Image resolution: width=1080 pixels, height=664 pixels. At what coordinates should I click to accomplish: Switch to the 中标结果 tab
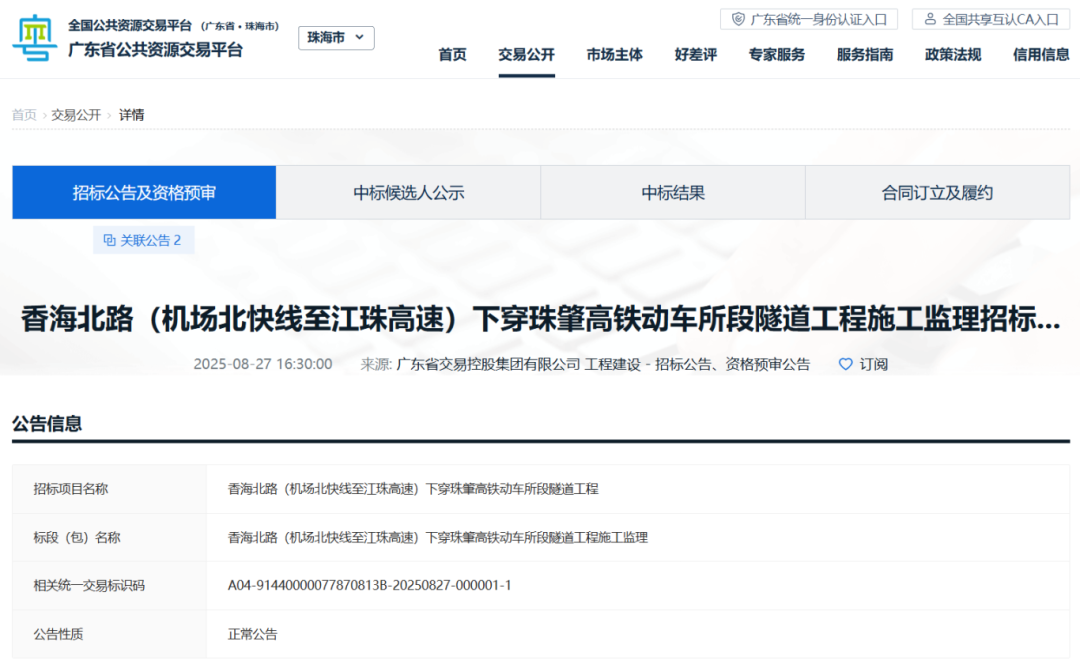(x=672, y=193)
